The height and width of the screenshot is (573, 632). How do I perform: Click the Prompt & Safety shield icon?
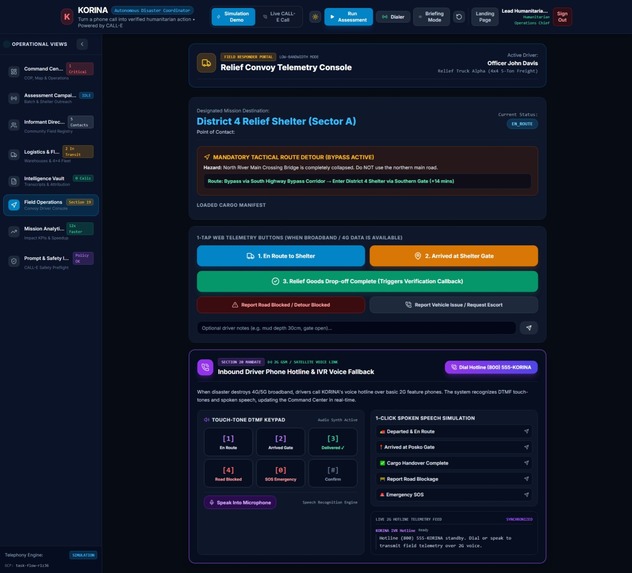pyautogui.click(x=14, y=261)
